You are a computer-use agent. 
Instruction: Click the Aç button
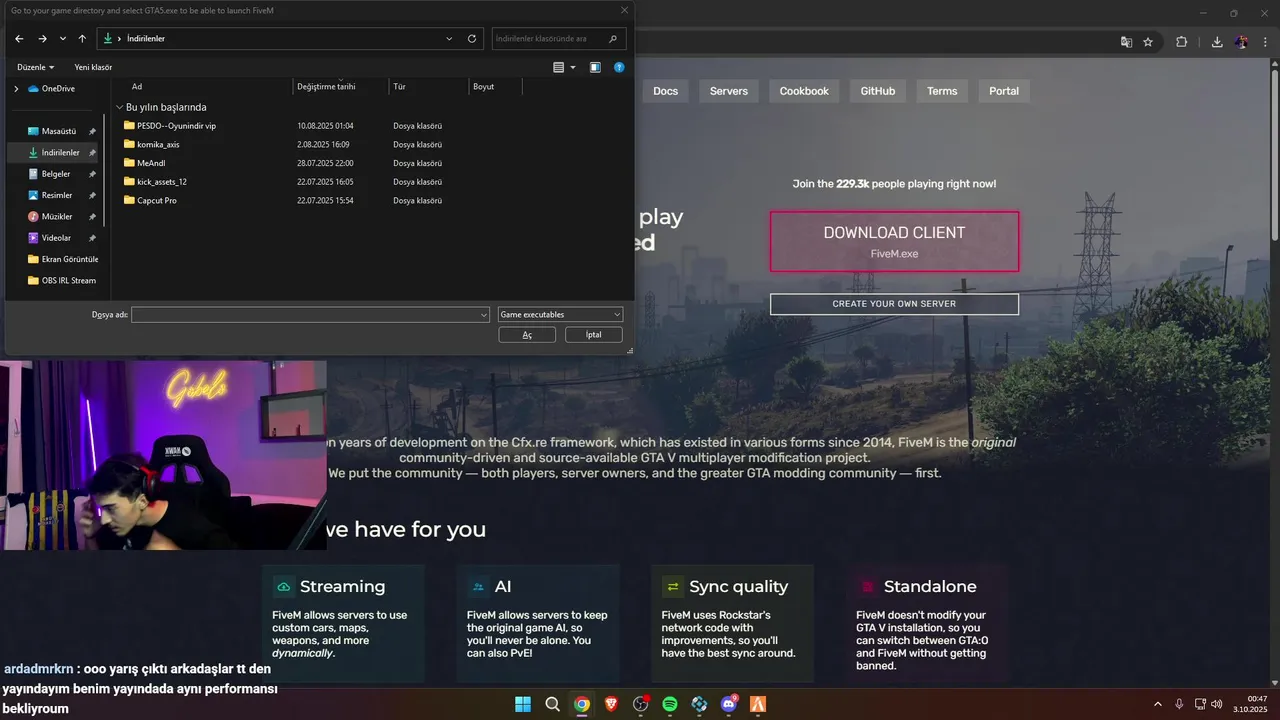(x=527, y=335)
